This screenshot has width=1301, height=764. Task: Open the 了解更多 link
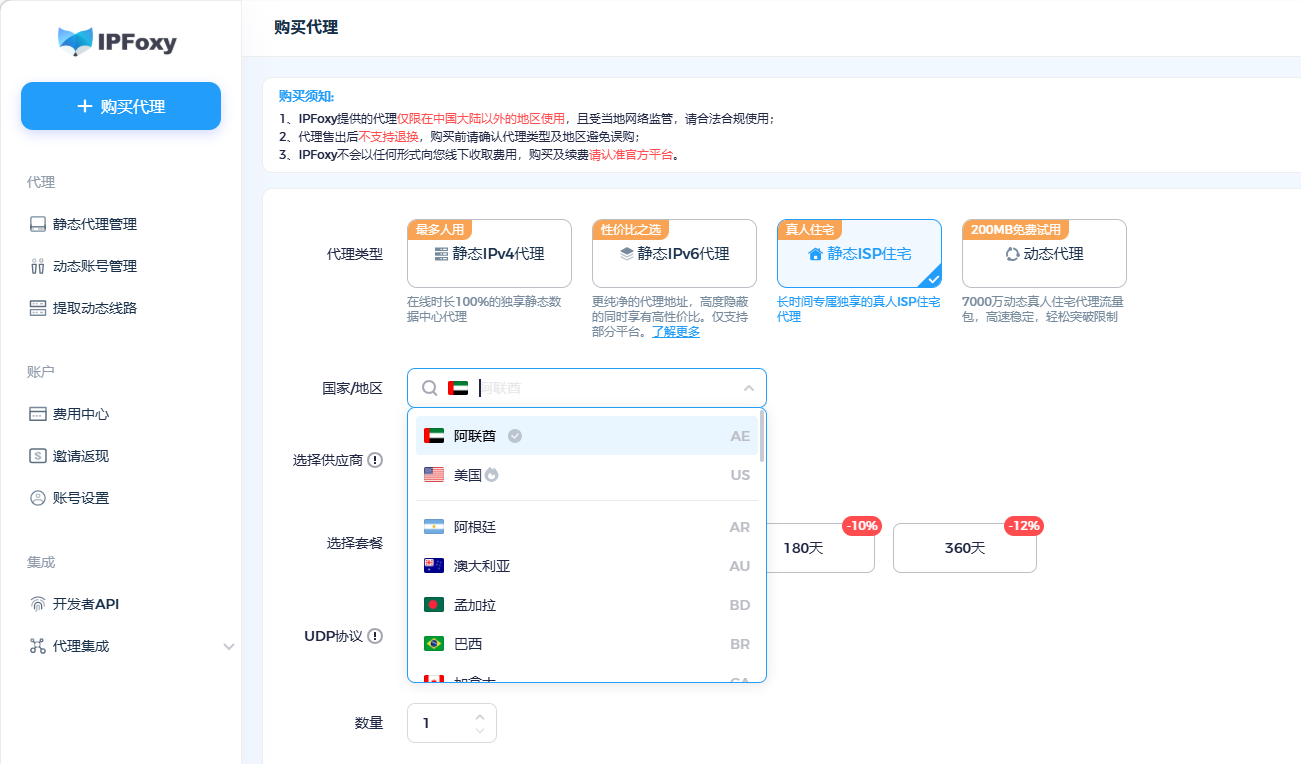[x=675, y=331]
